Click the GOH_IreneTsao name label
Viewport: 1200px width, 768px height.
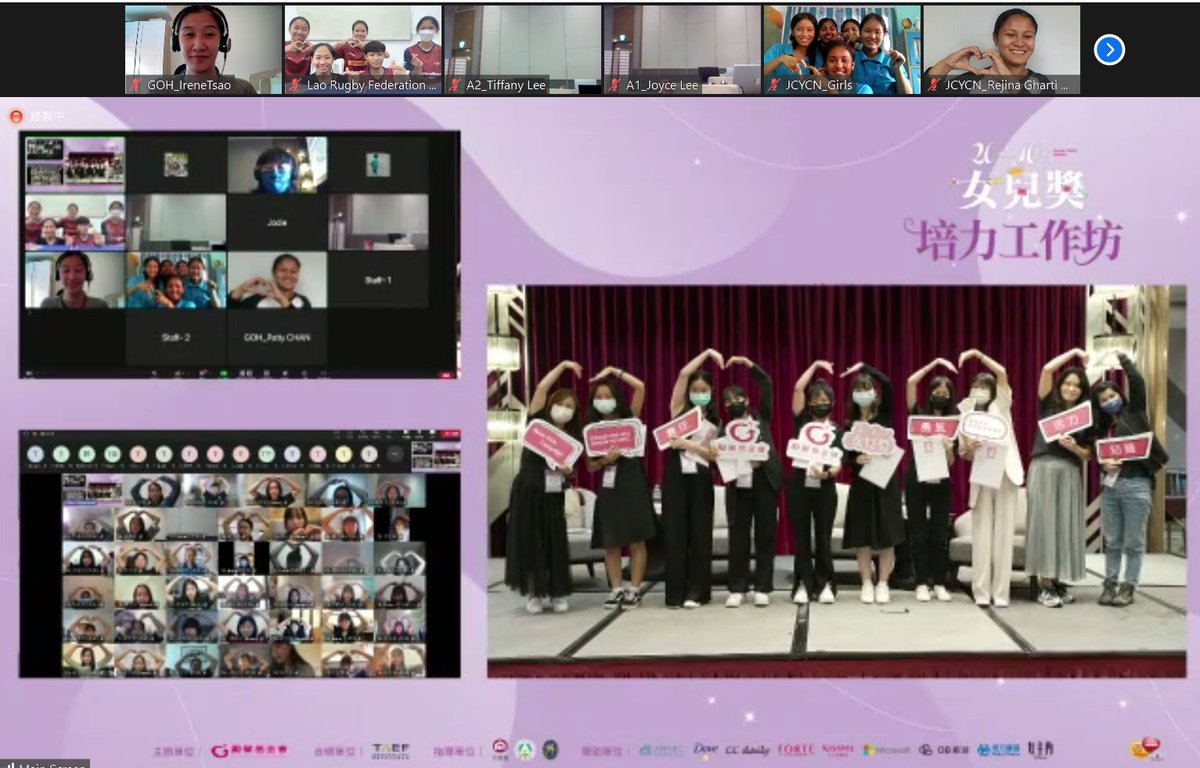point(189,85)
